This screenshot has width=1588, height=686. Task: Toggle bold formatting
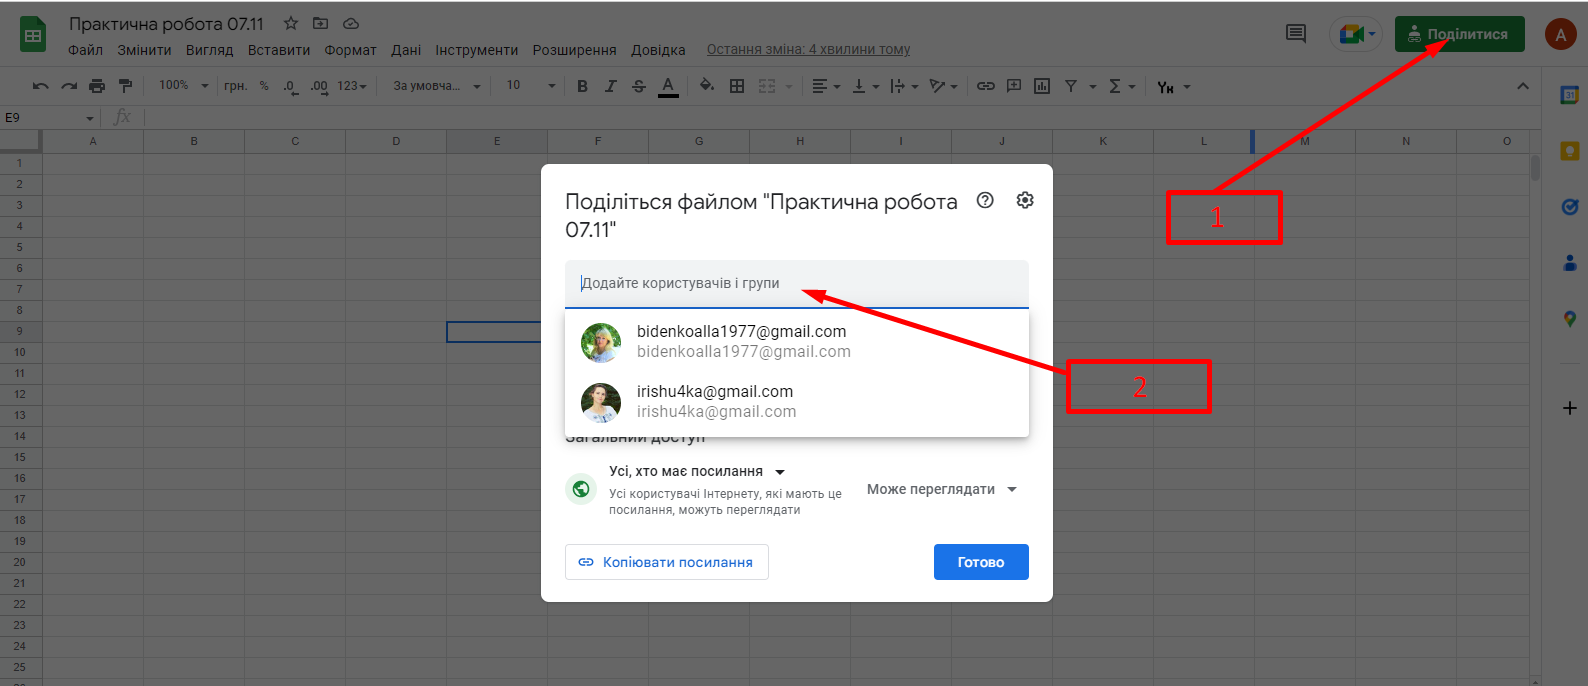click(582, 86)
